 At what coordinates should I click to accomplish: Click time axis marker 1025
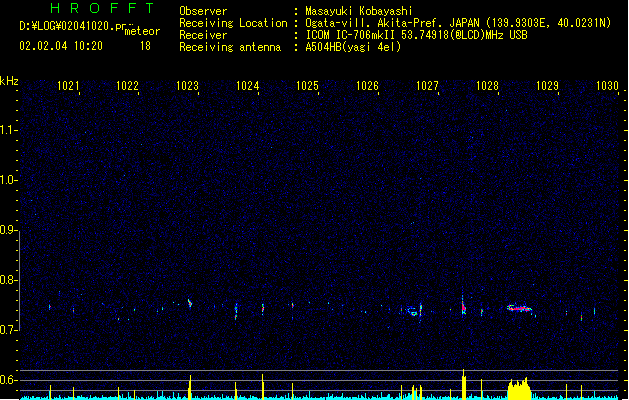[307, 86]
